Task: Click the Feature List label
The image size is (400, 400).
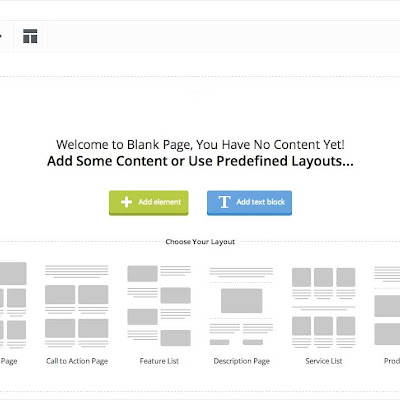Action: coord(159,361)
